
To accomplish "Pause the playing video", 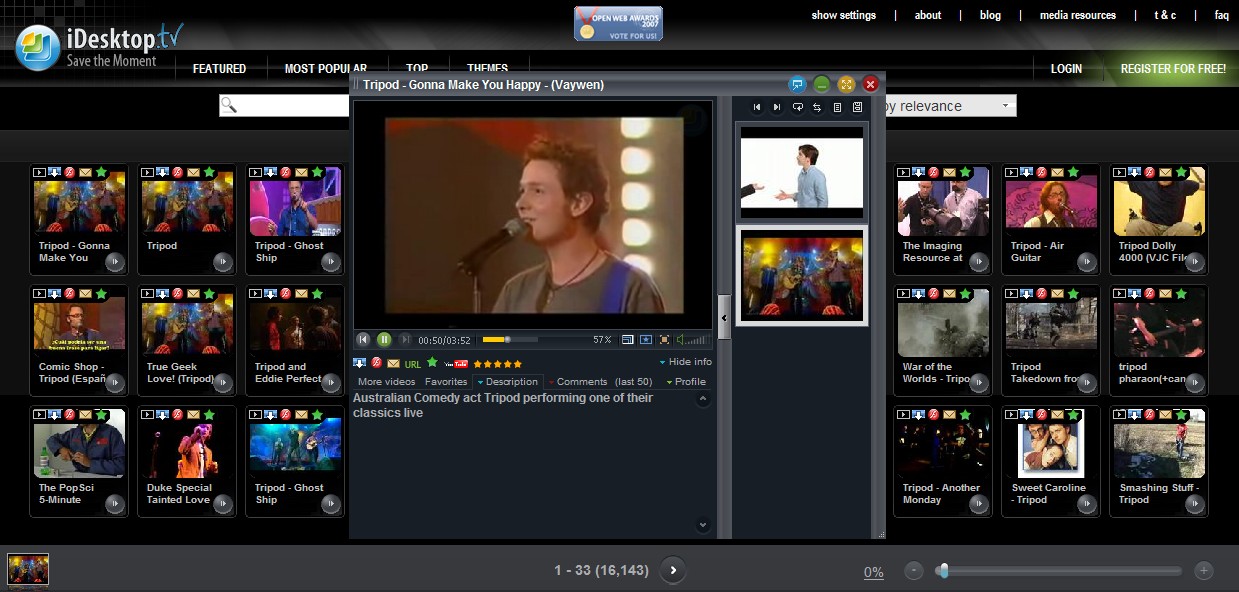I will 384,339.
